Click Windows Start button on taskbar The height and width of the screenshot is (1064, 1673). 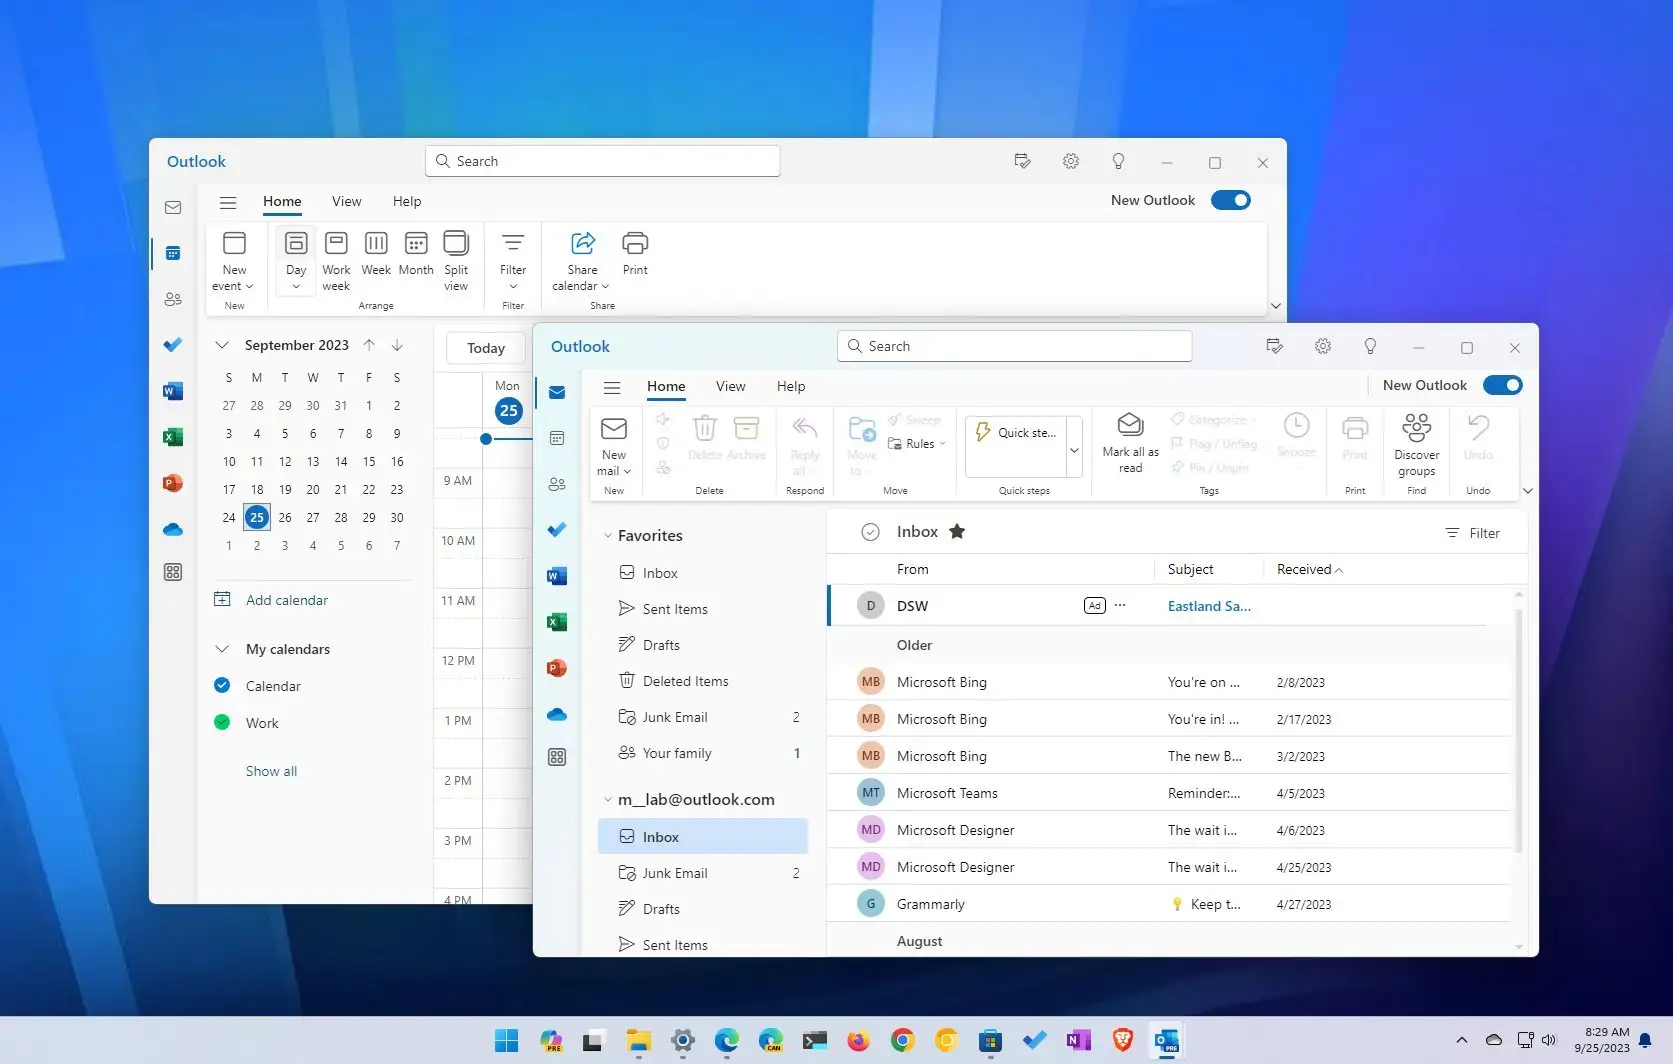pyautogui.click(x=507, y=1041)
